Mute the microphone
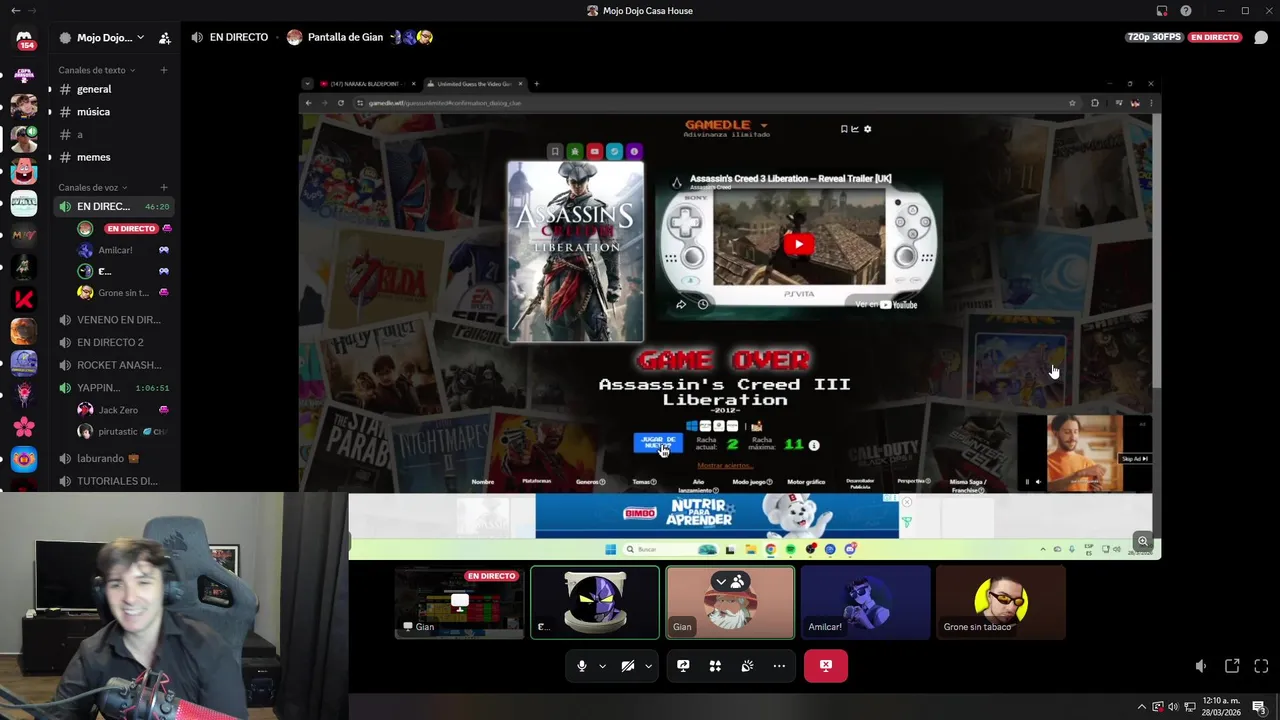This screenshot has height=720, width=1280. pos(582,666)
